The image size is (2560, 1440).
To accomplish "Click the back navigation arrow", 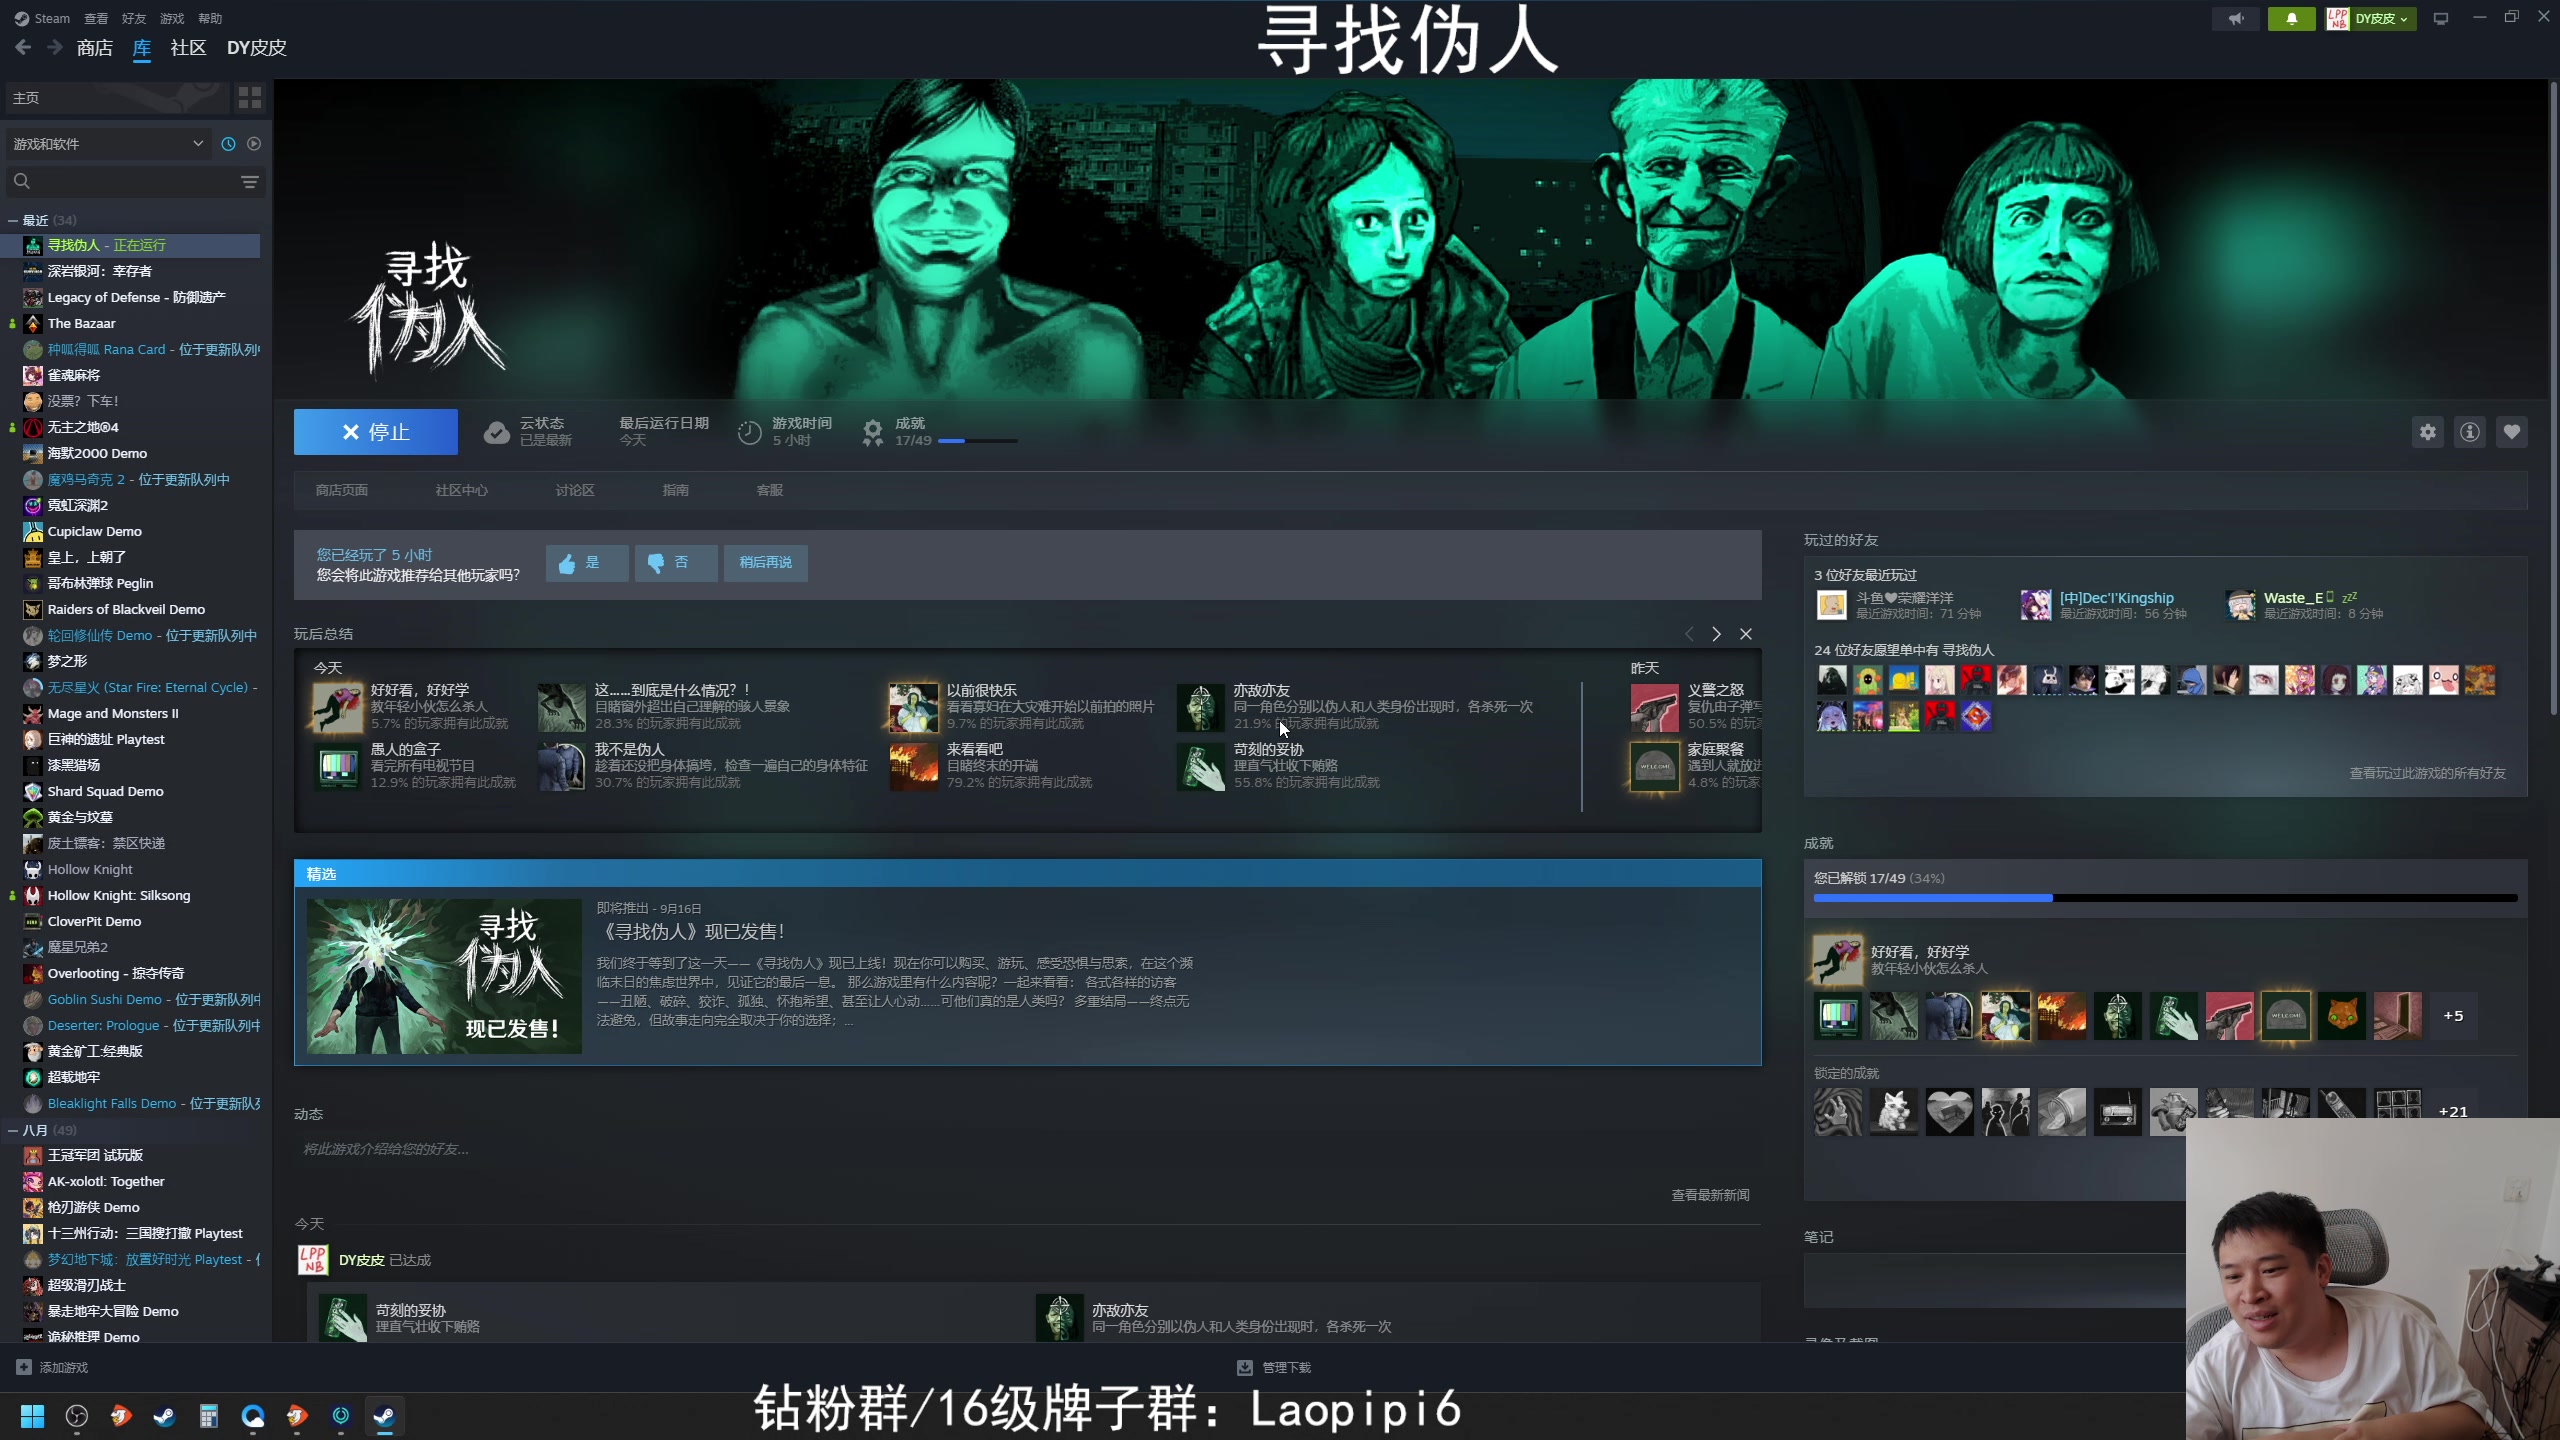I will (23, 47).
